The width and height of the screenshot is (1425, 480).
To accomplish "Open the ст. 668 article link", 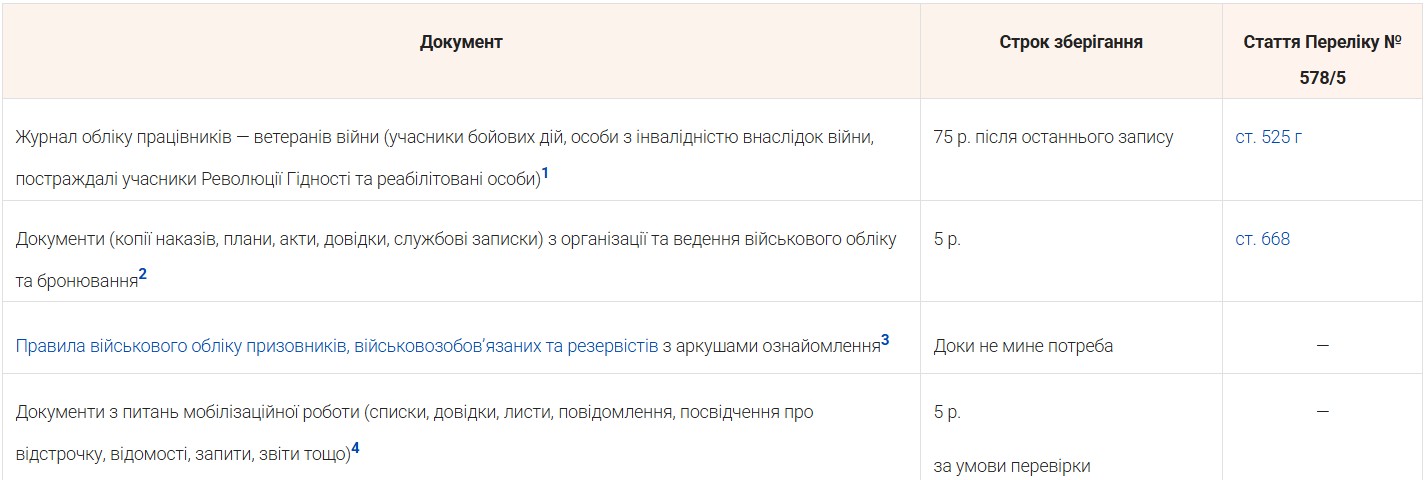I will pyautogui.click(x=1262, y=239).
